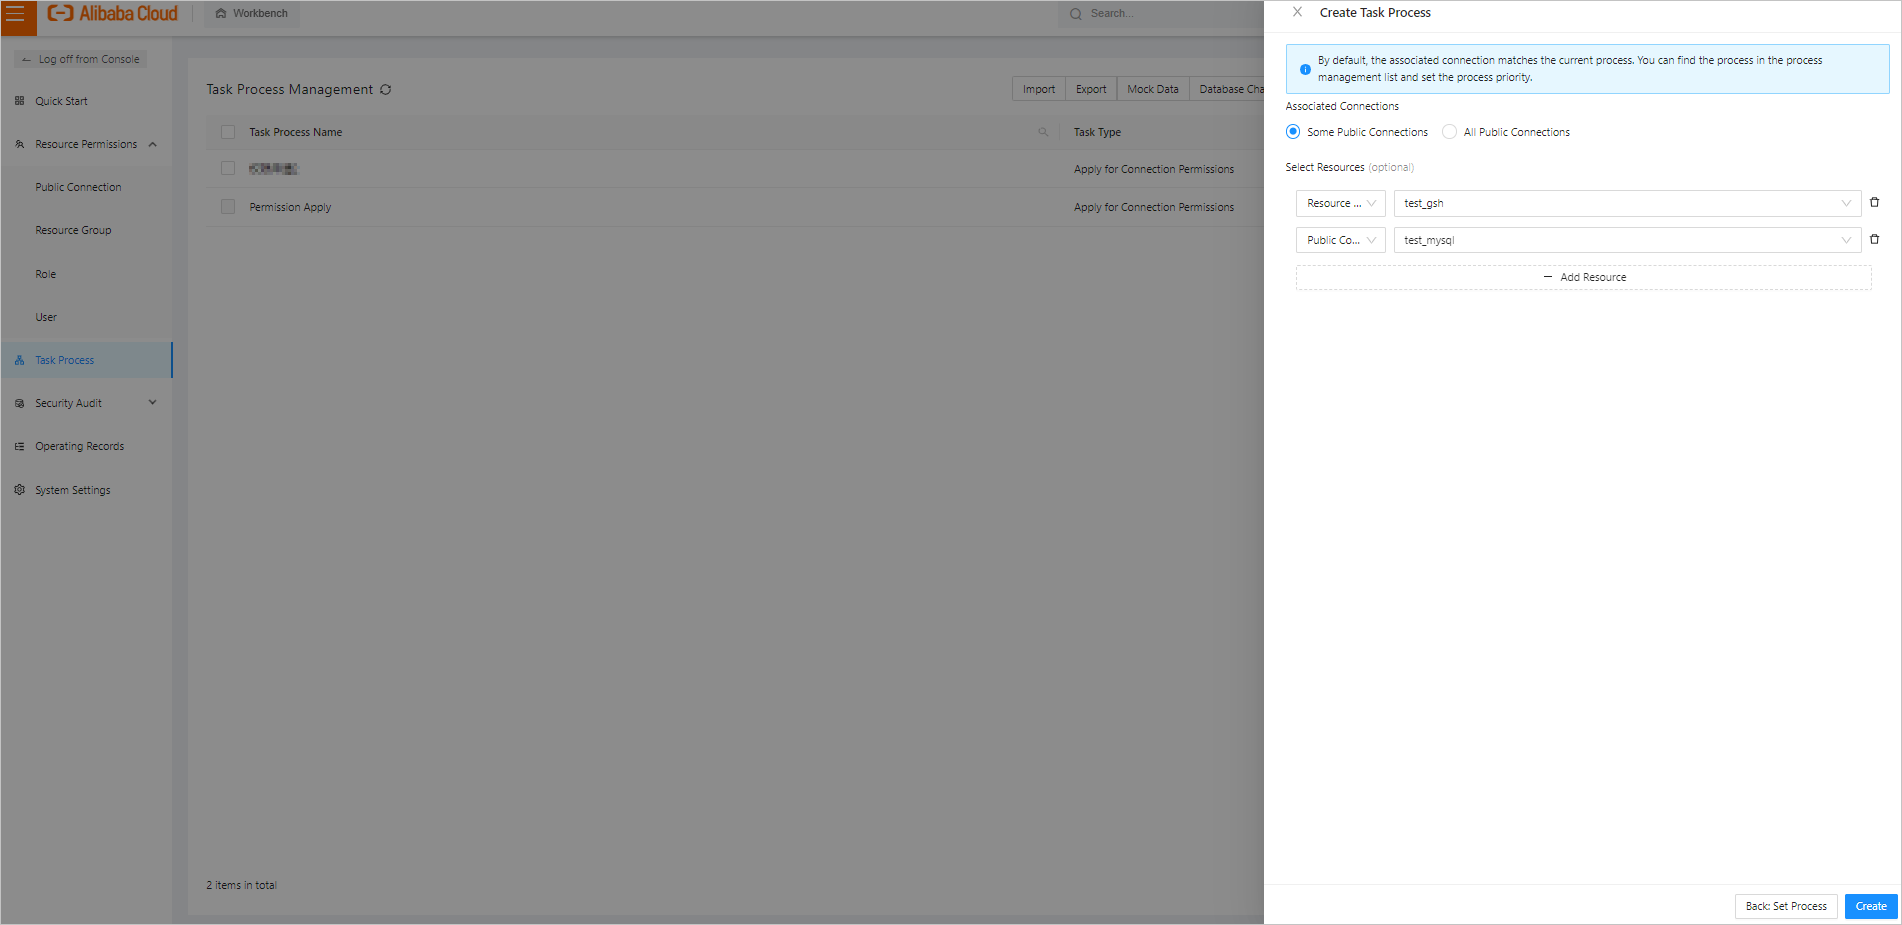Click the Operating Records list icon
Screen dimensions: 1902x925
click(20, 446)
